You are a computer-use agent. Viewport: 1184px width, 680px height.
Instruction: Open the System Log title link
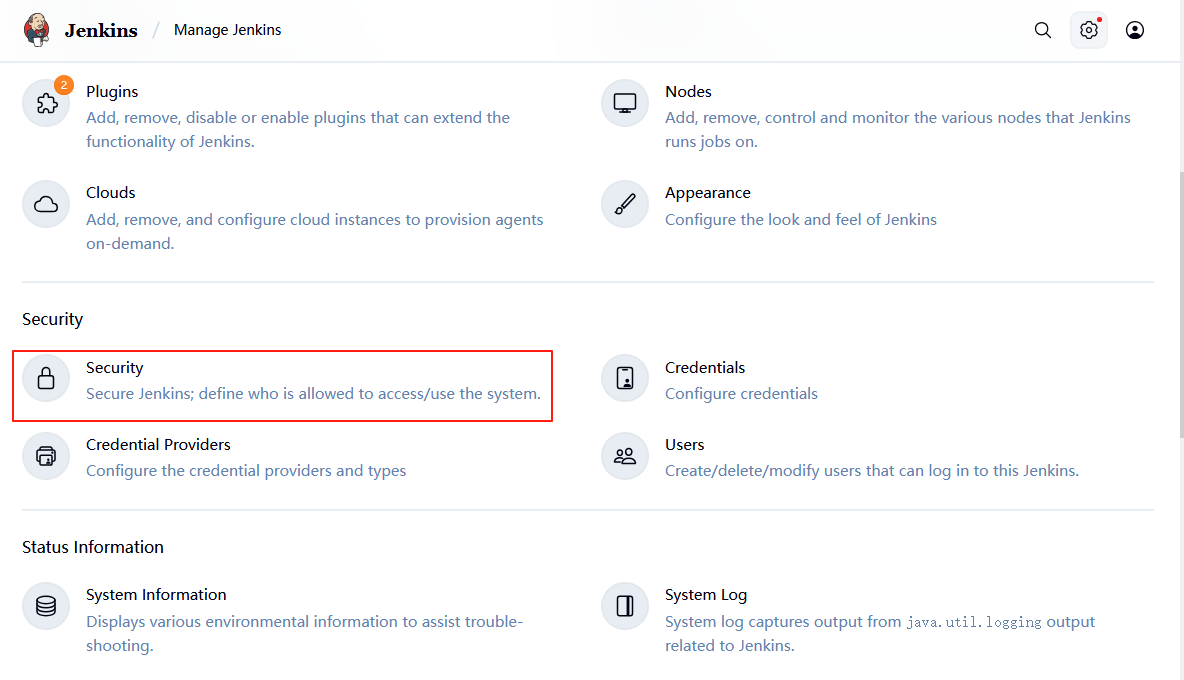pyautogui.click(x=705, y=595)
